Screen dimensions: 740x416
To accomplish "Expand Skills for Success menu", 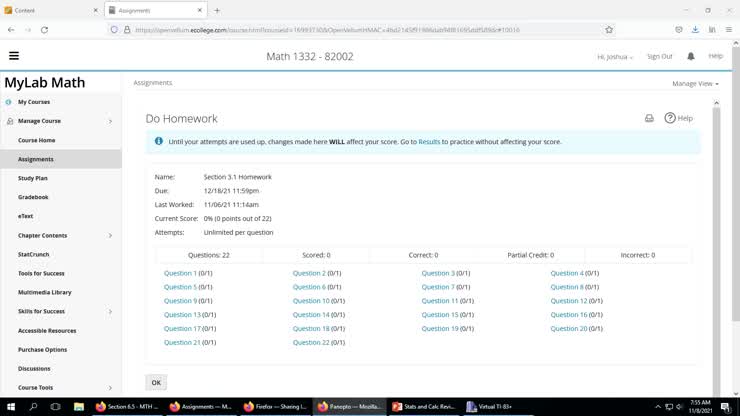I will pos(110,311).
